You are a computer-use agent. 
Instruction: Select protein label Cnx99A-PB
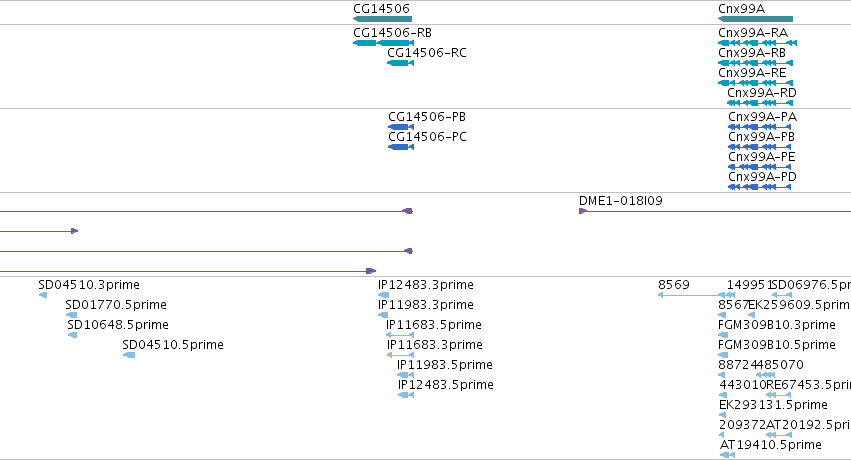[x=761, y=137]
